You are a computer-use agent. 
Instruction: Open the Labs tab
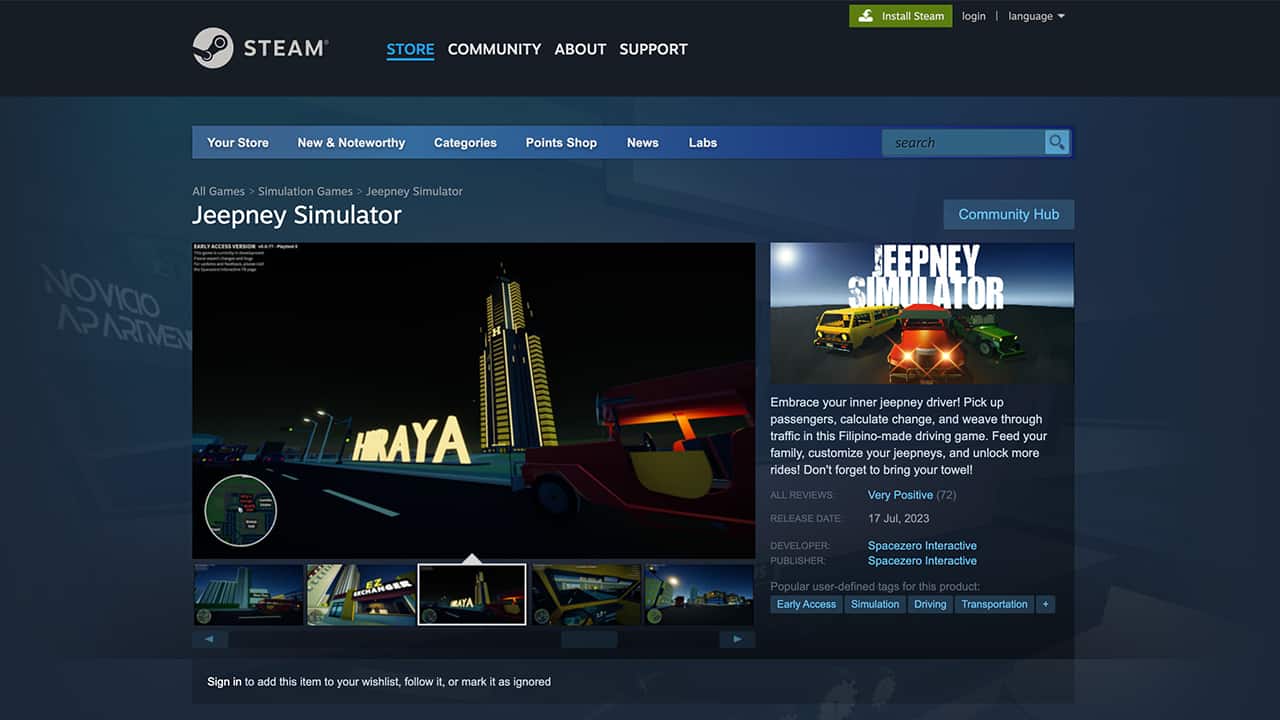[703, 143]
